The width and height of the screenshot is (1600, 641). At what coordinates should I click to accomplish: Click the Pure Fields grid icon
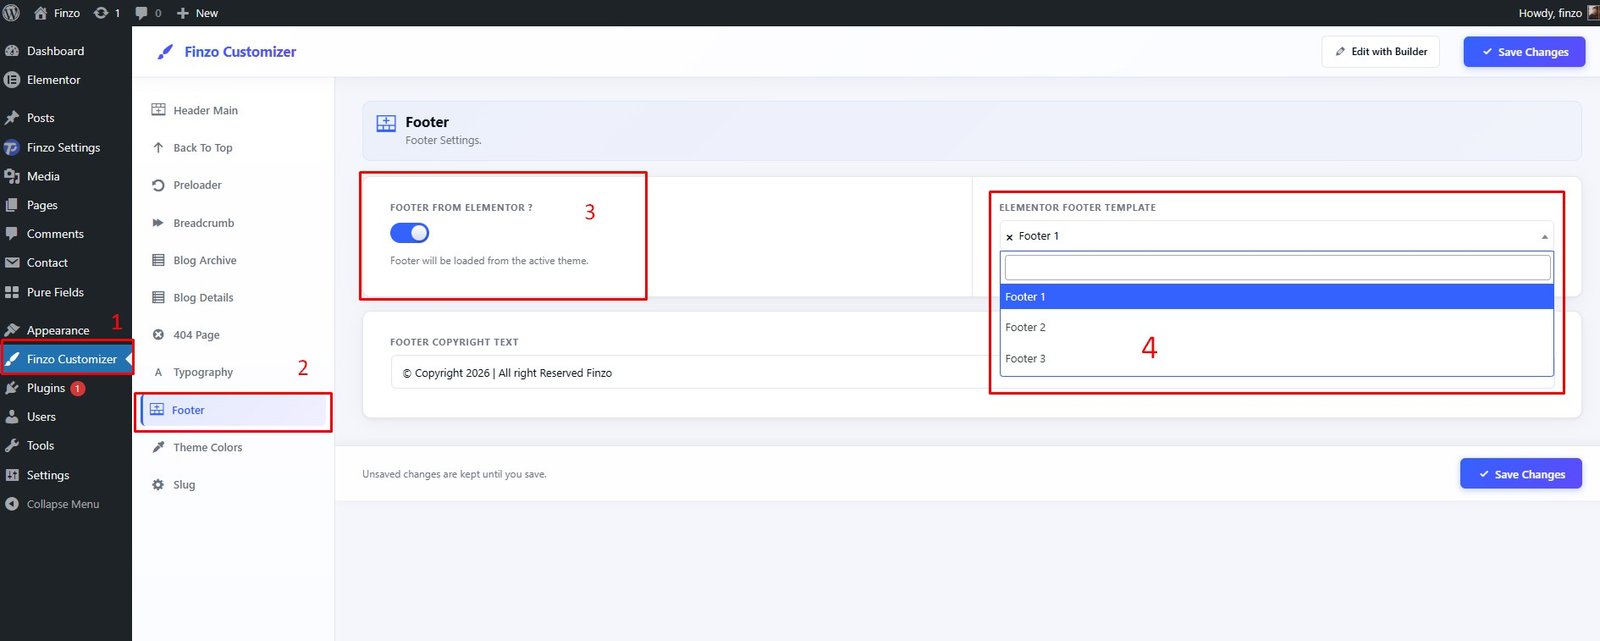pos(12,292)
